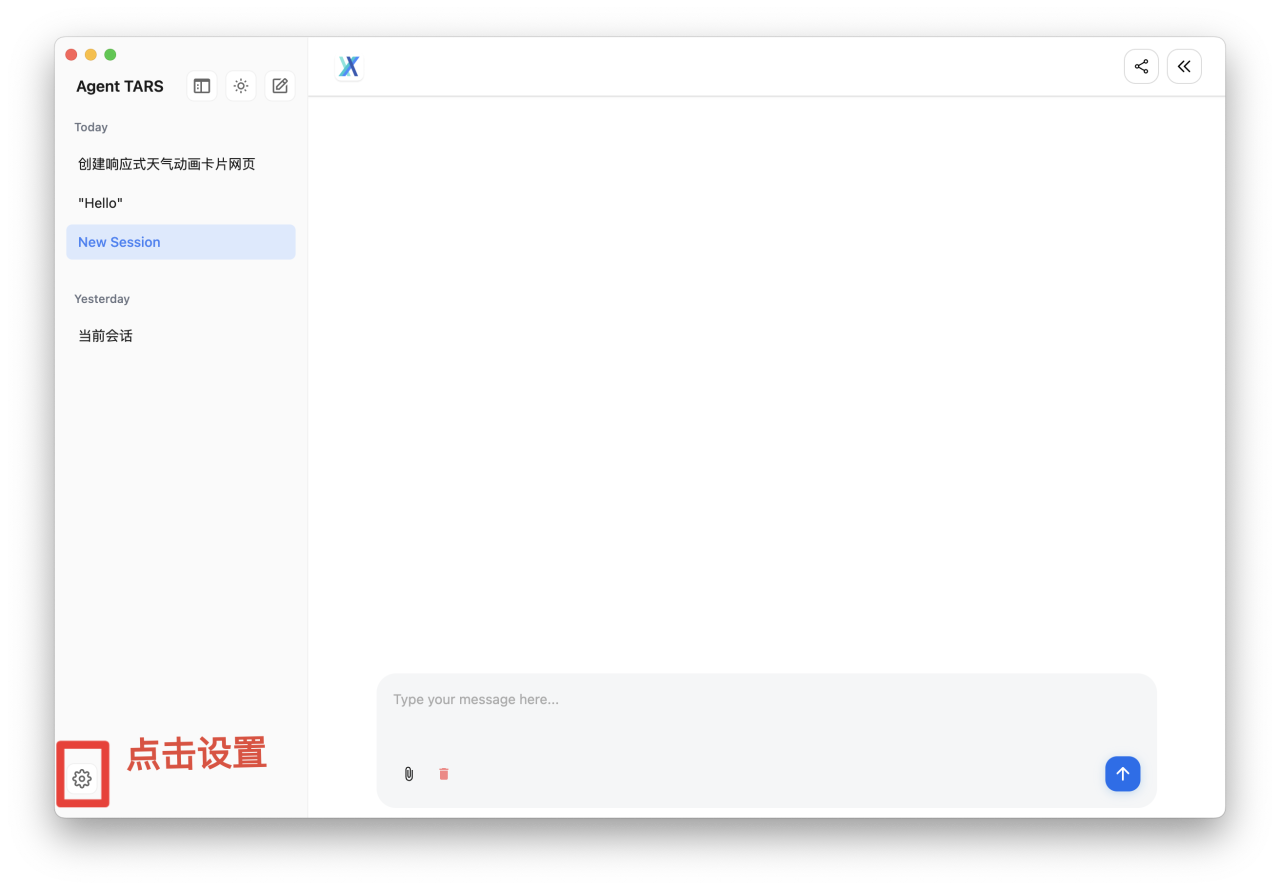Screen dimensions: 1280x890
Task: Open settings via the gear icon
Action: (x=82, y=778)
